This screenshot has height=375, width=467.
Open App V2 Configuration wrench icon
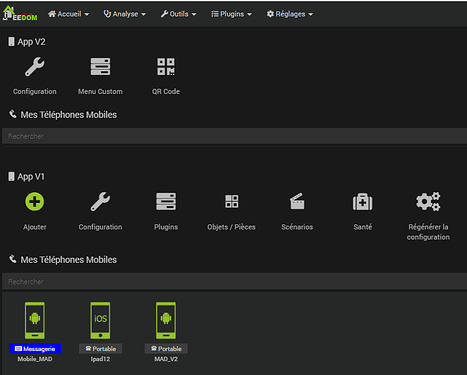click(x=34, y=67)
